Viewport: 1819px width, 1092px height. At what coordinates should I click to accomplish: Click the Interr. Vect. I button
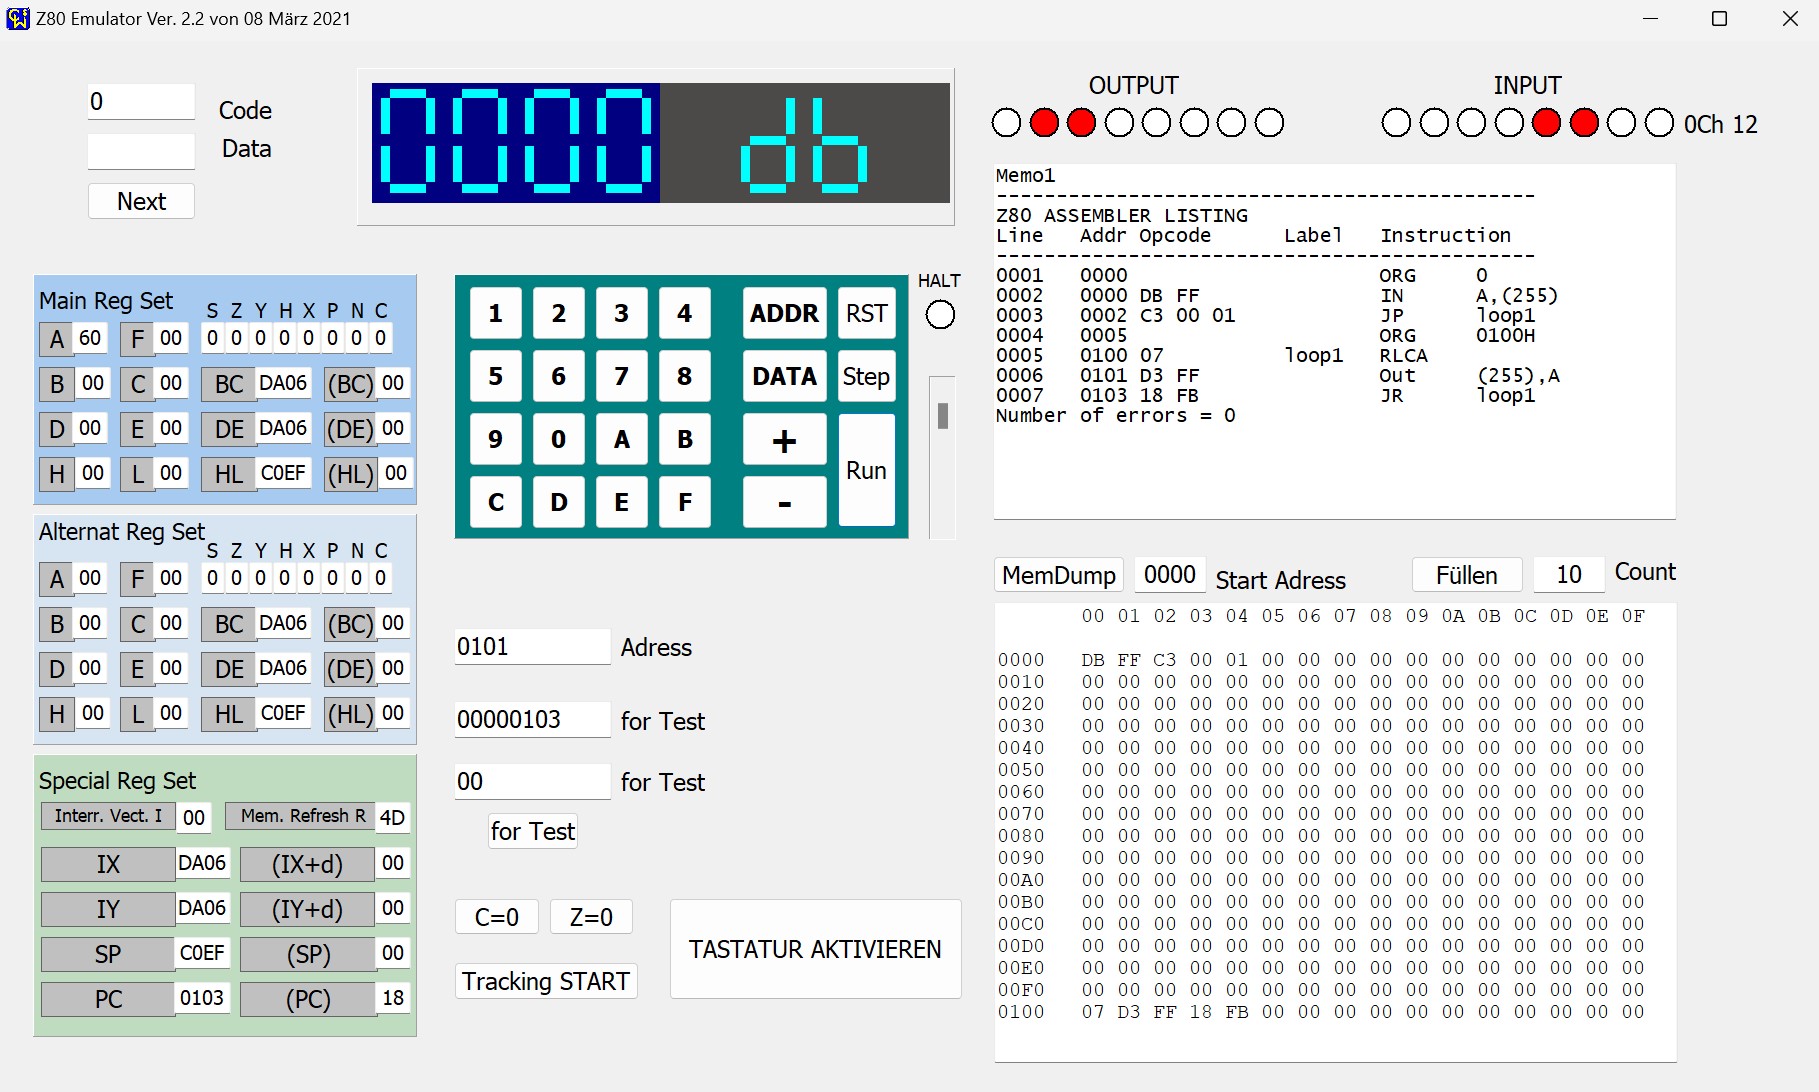(x=108, y=816)
